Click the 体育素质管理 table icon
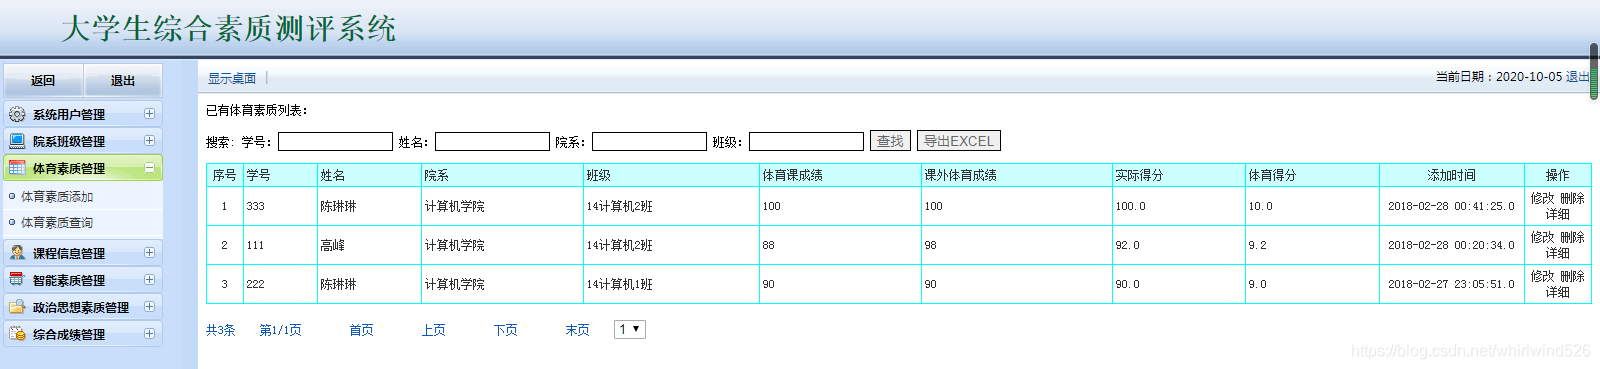 [17, 168]
